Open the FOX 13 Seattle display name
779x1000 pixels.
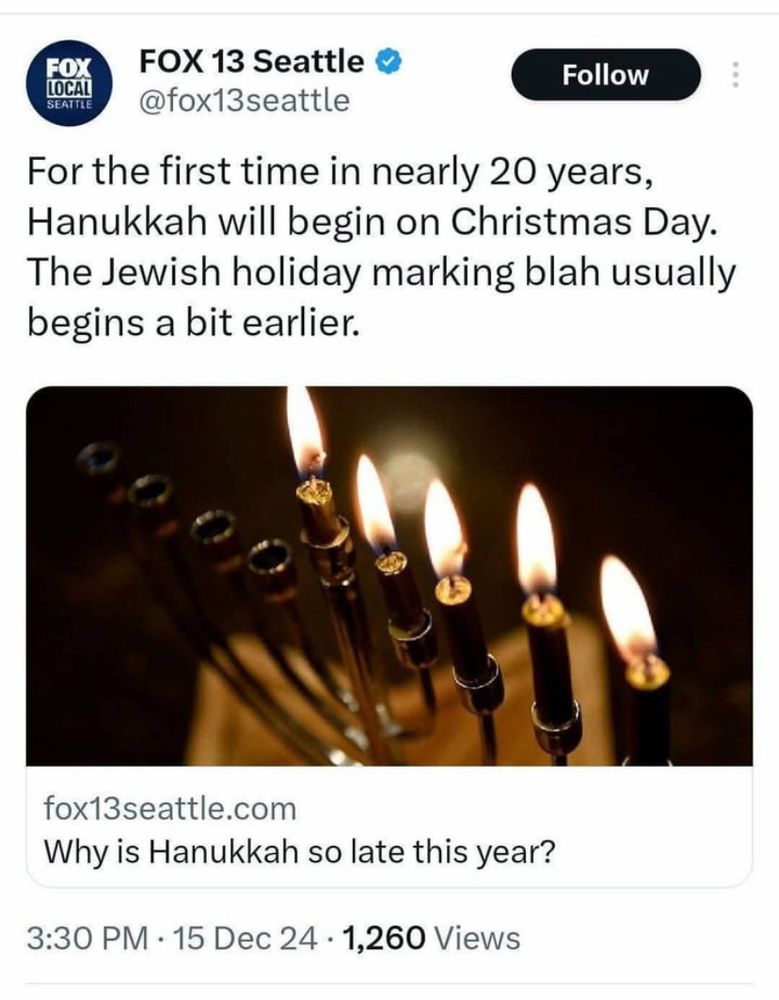click(251, 61)
